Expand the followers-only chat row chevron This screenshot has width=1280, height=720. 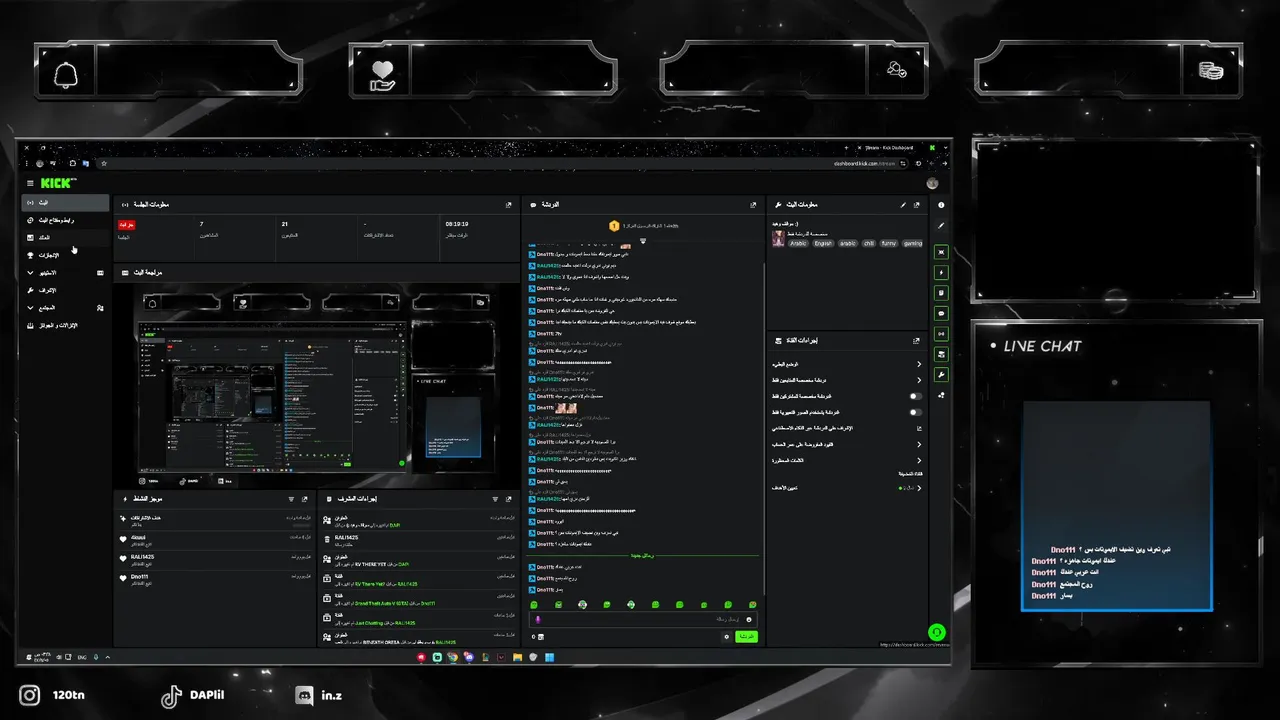coord(919,380)
